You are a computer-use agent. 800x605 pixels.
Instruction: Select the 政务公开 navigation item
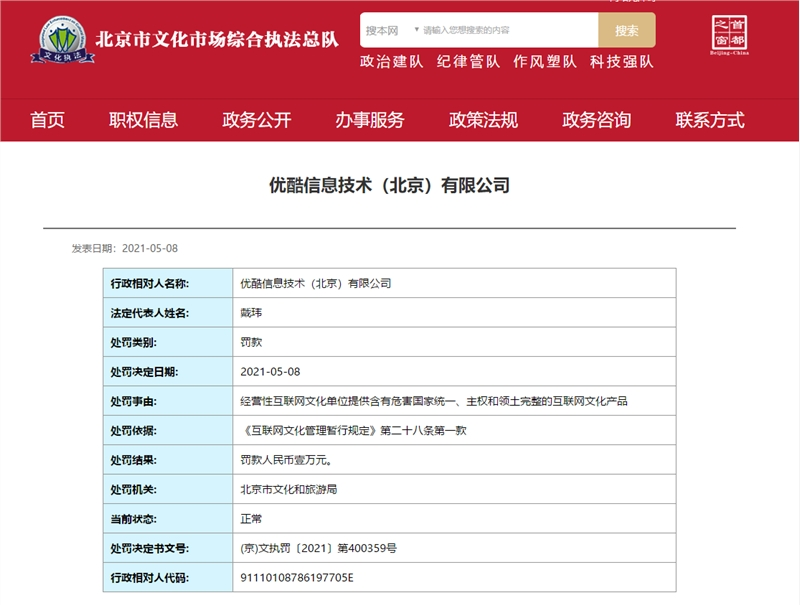point(256,120)
